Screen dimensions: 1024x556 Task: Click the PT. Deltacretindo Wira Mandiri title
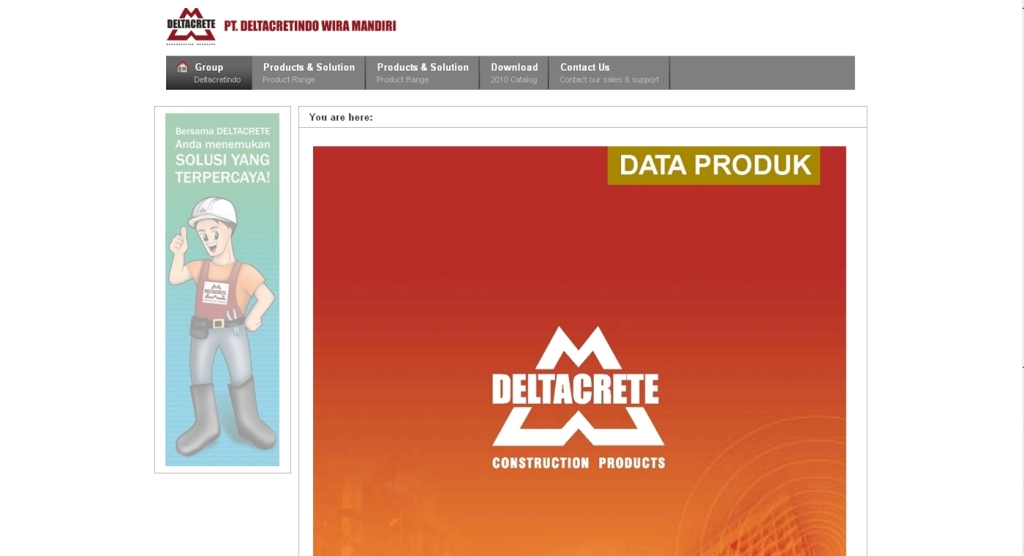[310, 26]
